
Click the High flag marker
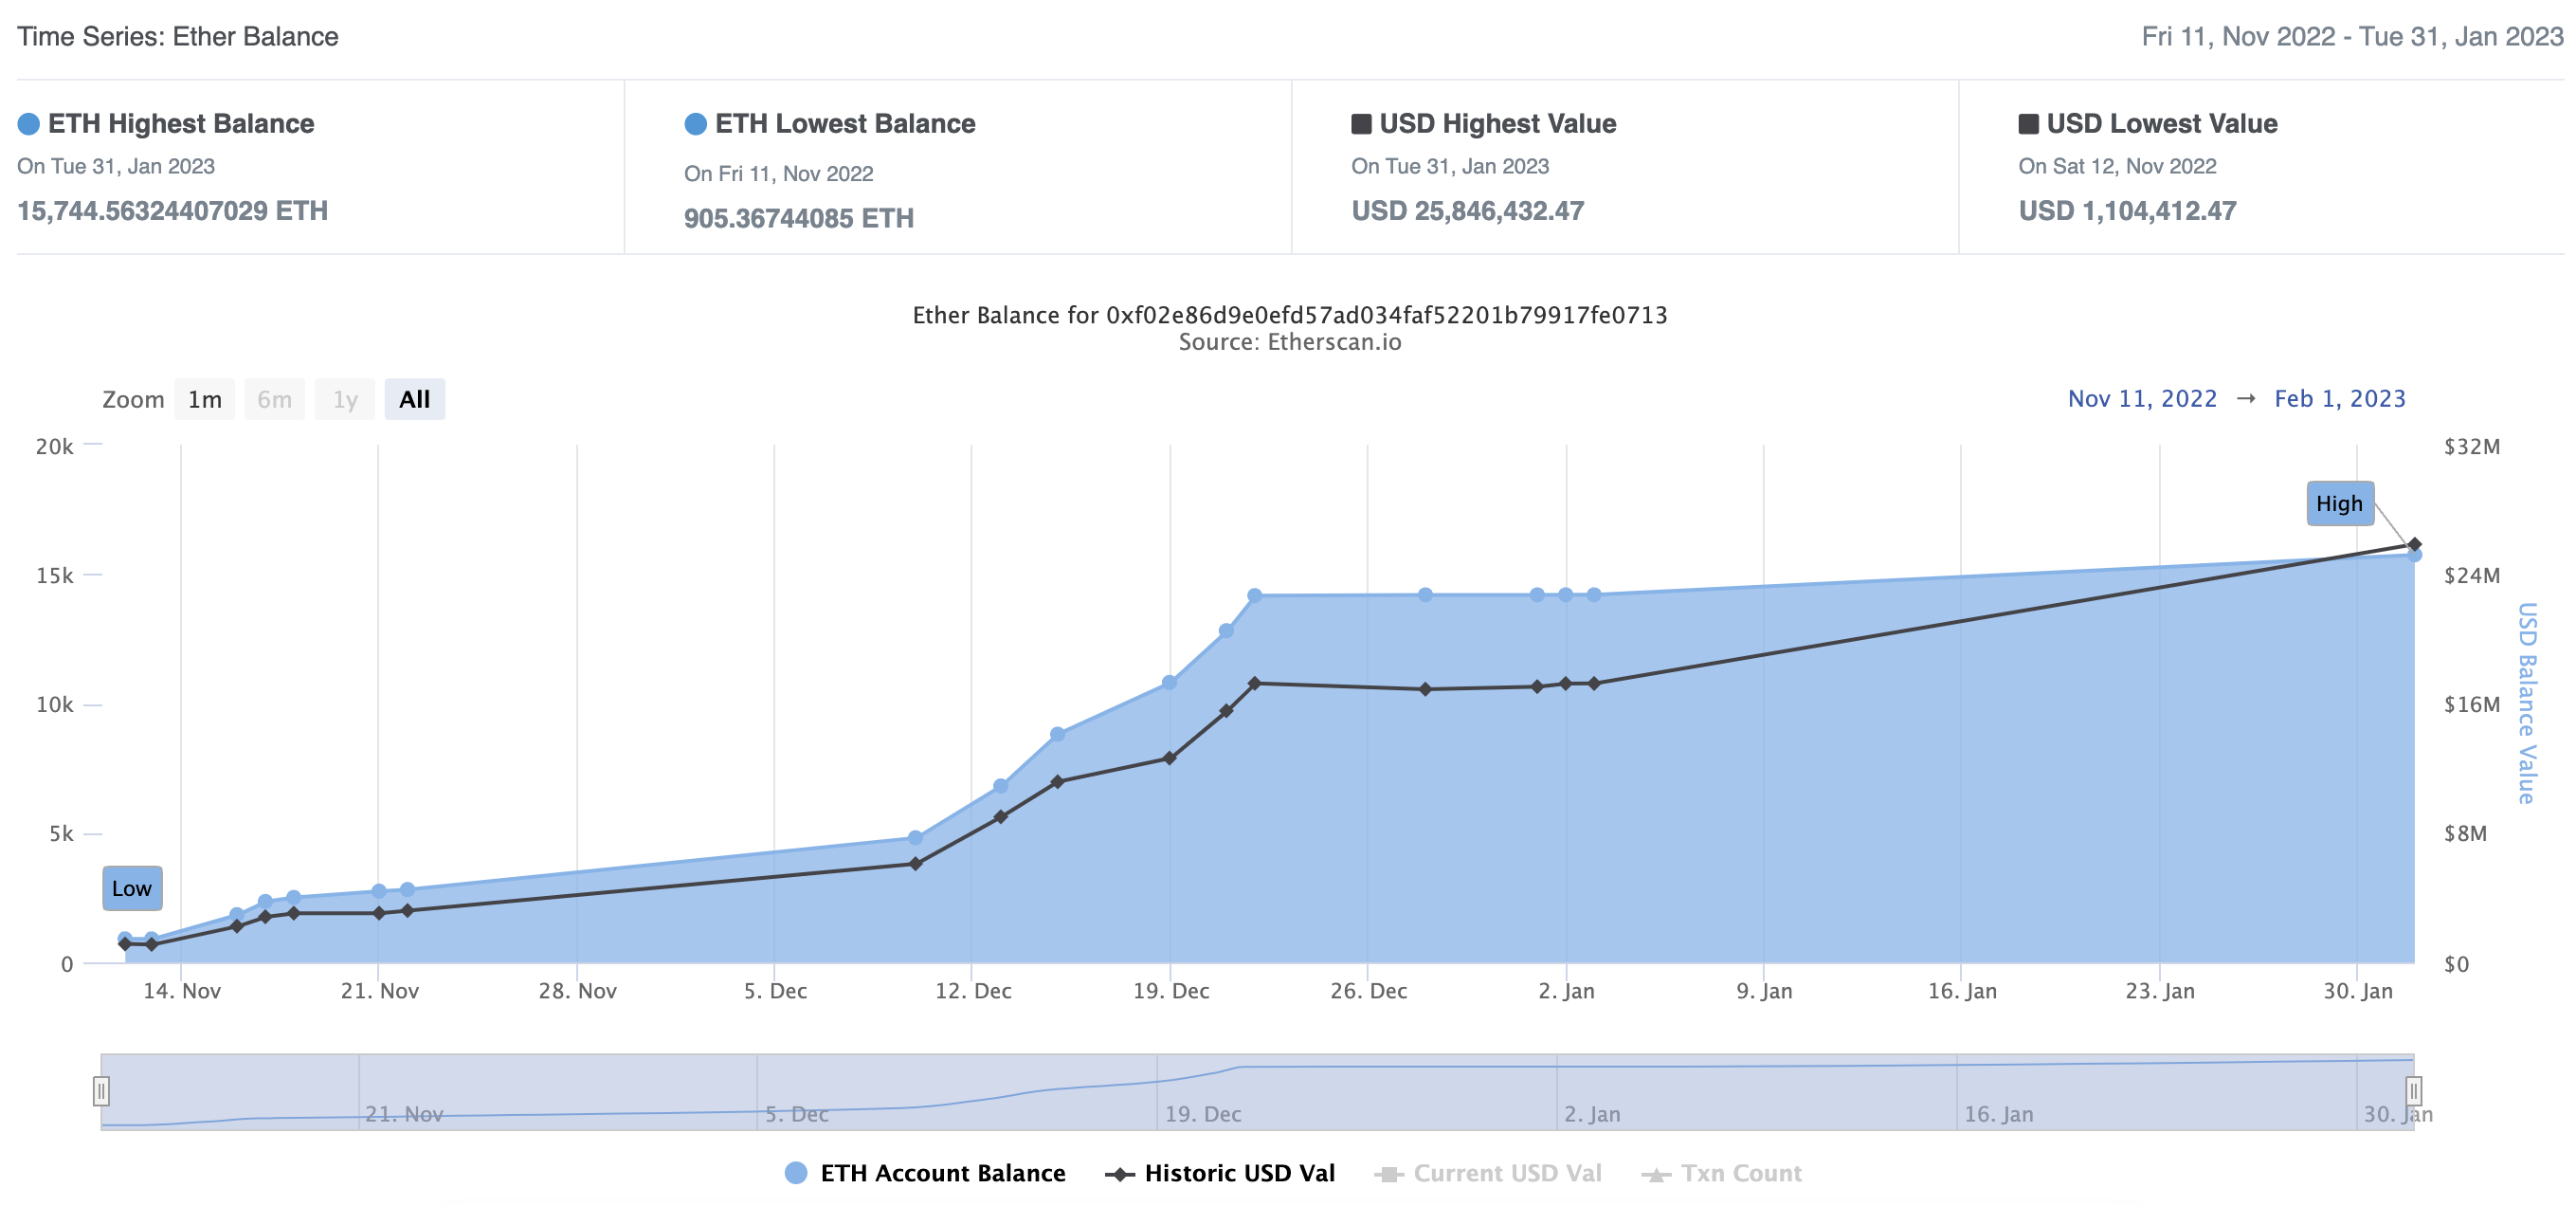(x=2339, y=504)
